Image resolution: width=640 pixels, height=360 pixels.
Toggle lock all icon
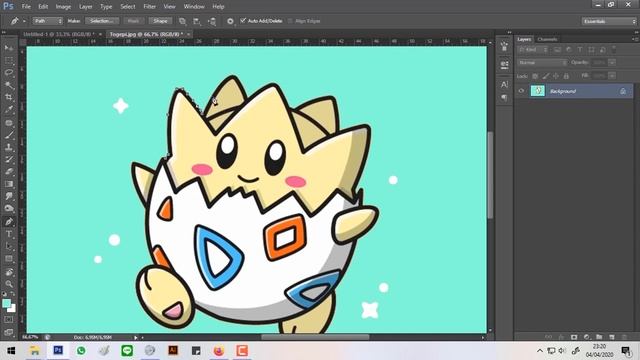[x=566, y=76]
